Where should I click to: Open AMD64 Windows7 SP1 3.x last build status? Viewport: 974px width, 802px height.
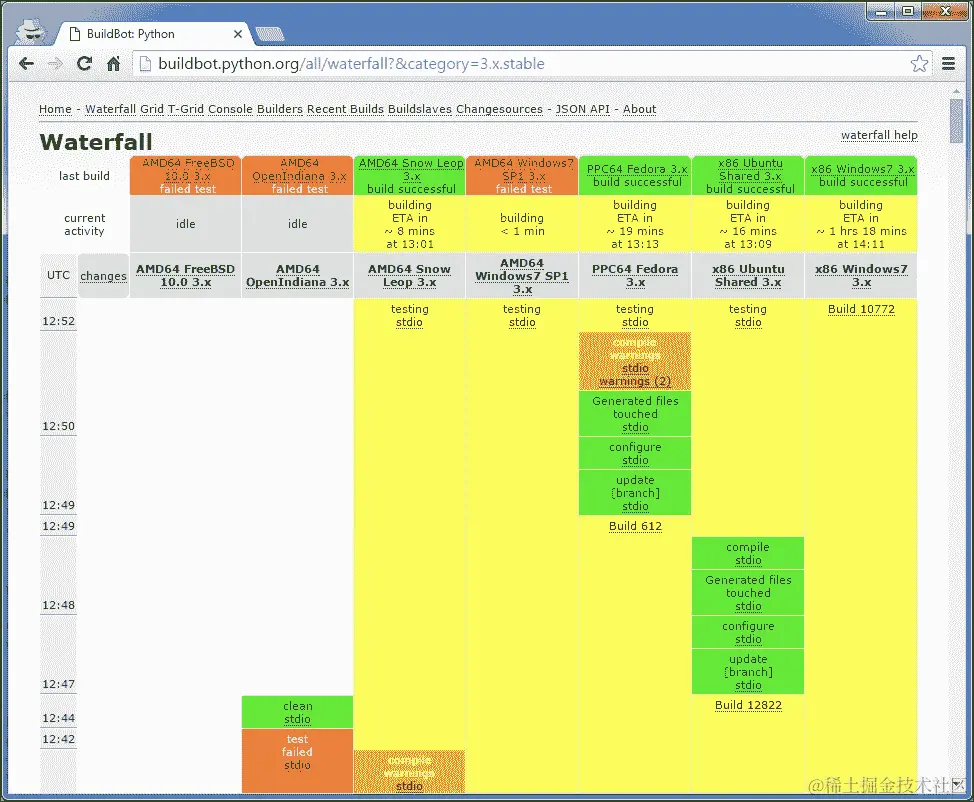point(522,176)
